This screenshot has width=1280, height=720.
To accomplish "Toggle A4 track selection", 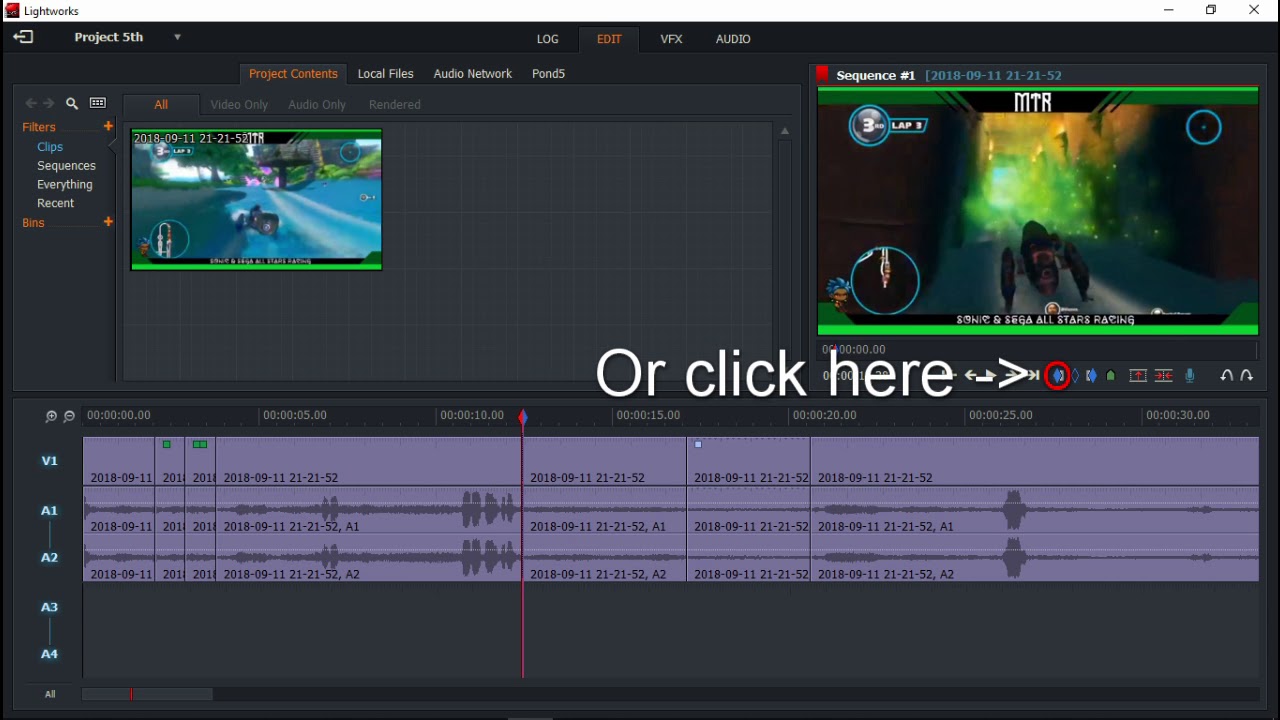I will point(49,654).
